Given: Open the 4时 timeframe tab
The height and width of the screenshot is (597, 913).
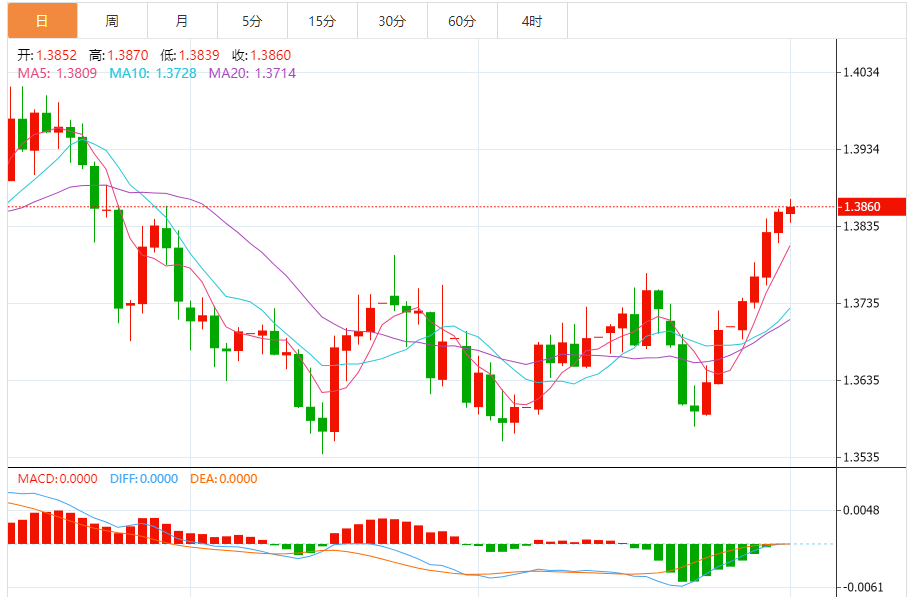Looking at the screenshot, I should [532, 21].
